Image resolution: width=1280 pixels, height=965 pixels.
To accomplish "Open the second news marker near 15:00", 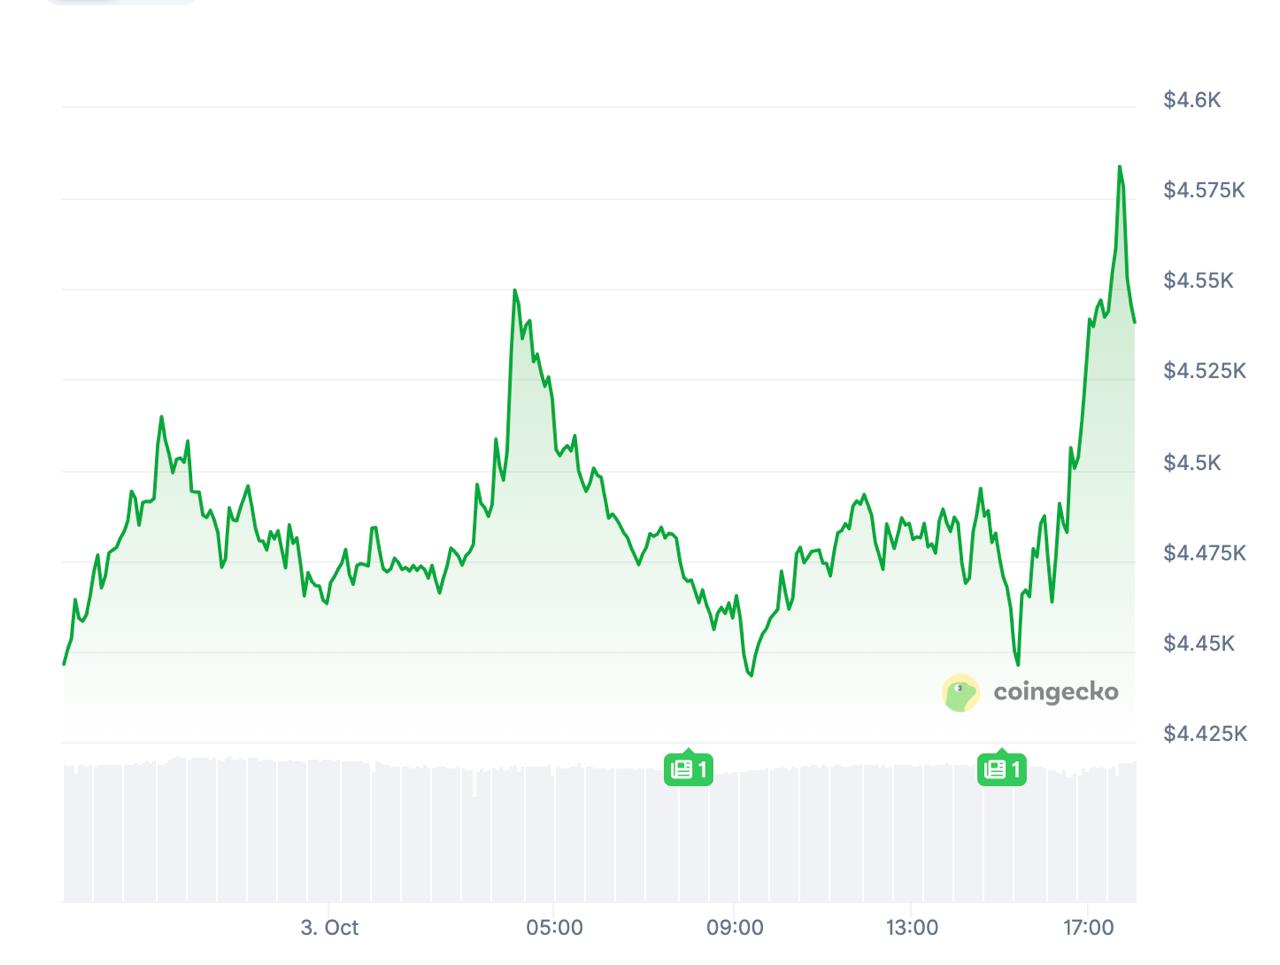I will pyautogui.click(x=1002, y=769).
